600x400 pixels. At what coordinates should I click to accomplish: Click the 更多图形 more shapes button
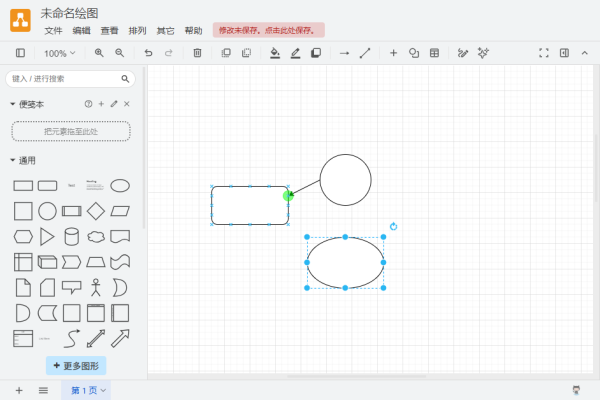(76, 366)
